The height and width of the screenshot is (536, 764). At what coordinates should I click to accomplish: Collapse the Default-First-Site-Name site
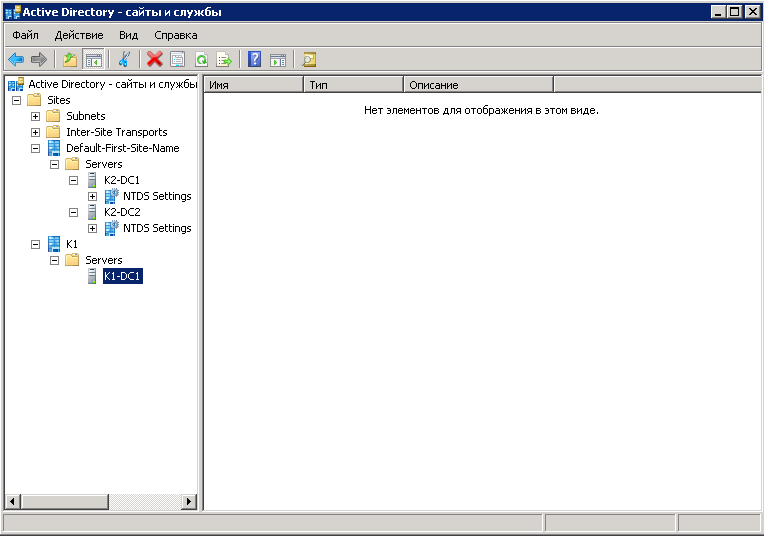[36, 149]
